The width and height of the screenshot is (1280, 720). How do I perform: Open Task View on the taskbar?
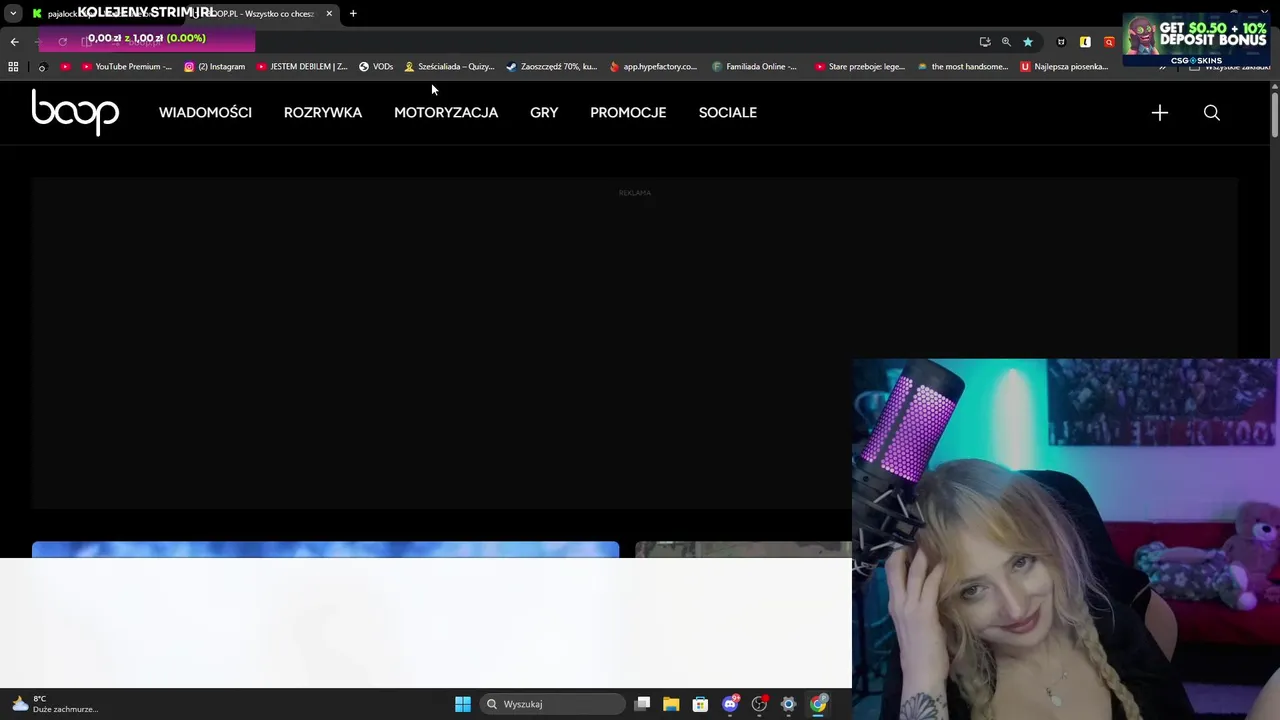click(642, 704)
